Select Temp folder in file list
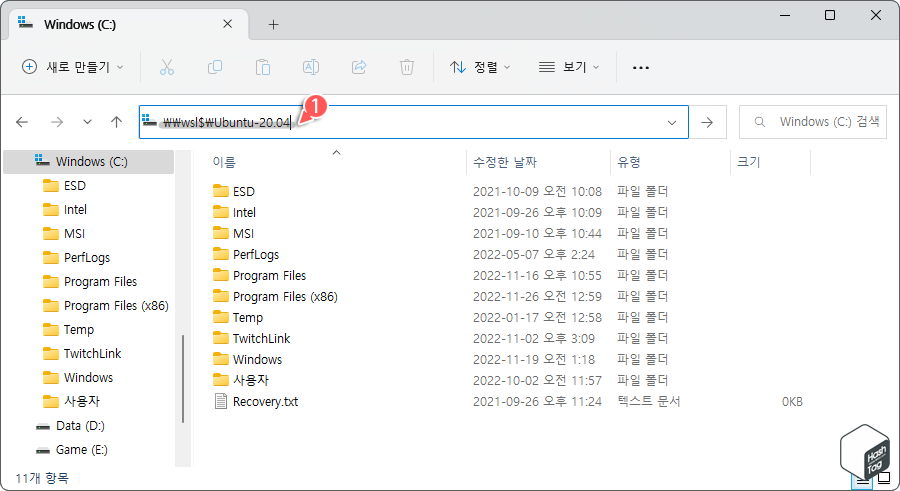This screenshot has height=491, width=900. click(x=247, y=318)
